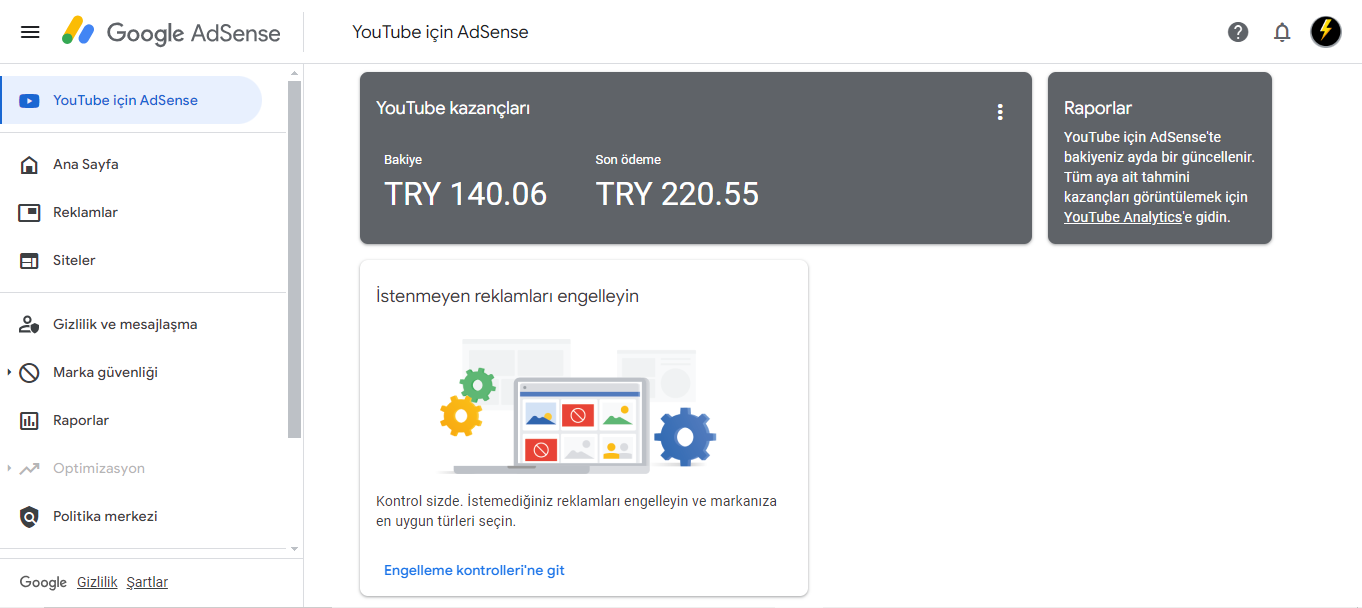Click Son ödeme amount TRY 220.55
Screen dimensions: 1362x608
pyautogui.click(x=677, y=194)
